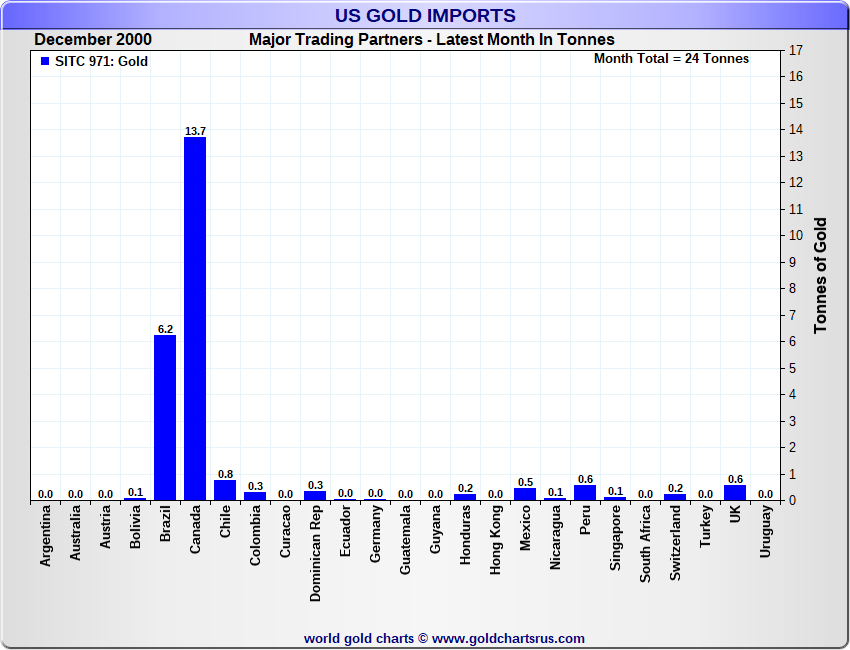Click the Brazil bar at 6.2 tonnes
Viewport: 850px width, 650px height.
point(165,417)
